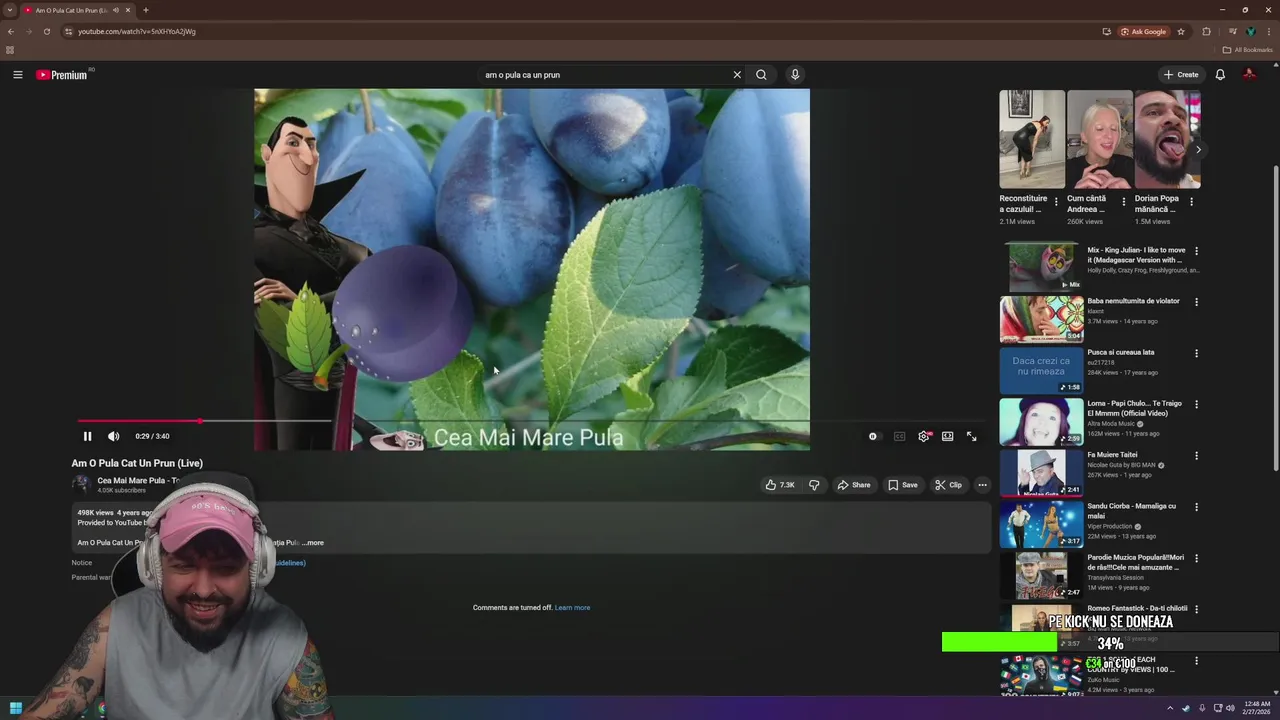
Task: Open All Bookmarks folder
Action: (x=1248, y=50)
